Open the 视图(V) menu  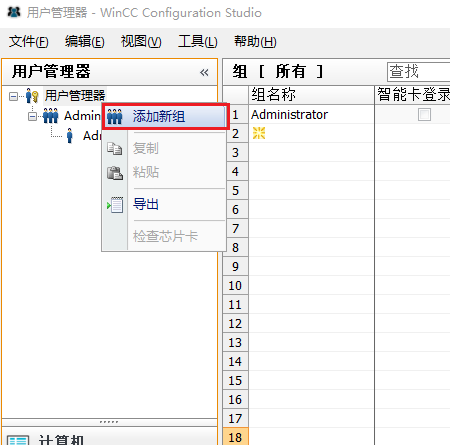141,42
